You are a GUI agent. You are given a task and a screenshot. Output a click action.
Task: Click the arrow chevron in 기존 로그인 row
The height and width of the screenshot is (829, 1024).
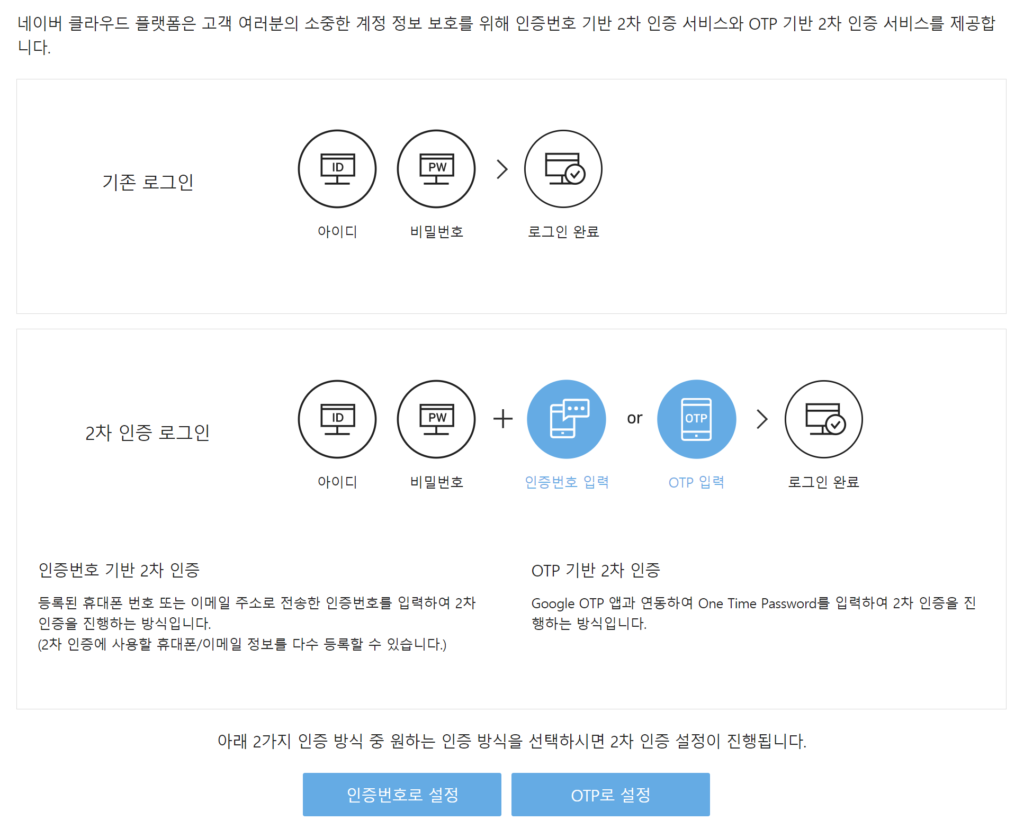pos(502,169)
